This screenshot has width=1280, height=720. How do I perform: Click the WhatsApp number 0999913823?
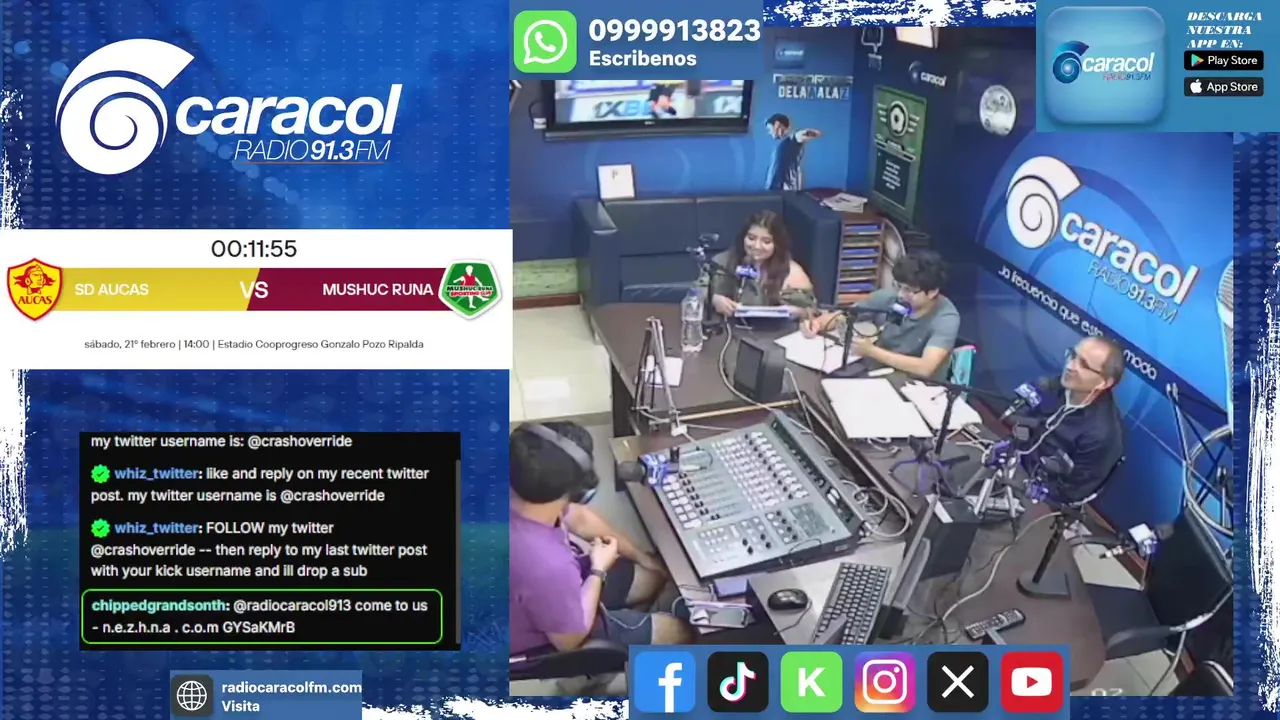674,31
